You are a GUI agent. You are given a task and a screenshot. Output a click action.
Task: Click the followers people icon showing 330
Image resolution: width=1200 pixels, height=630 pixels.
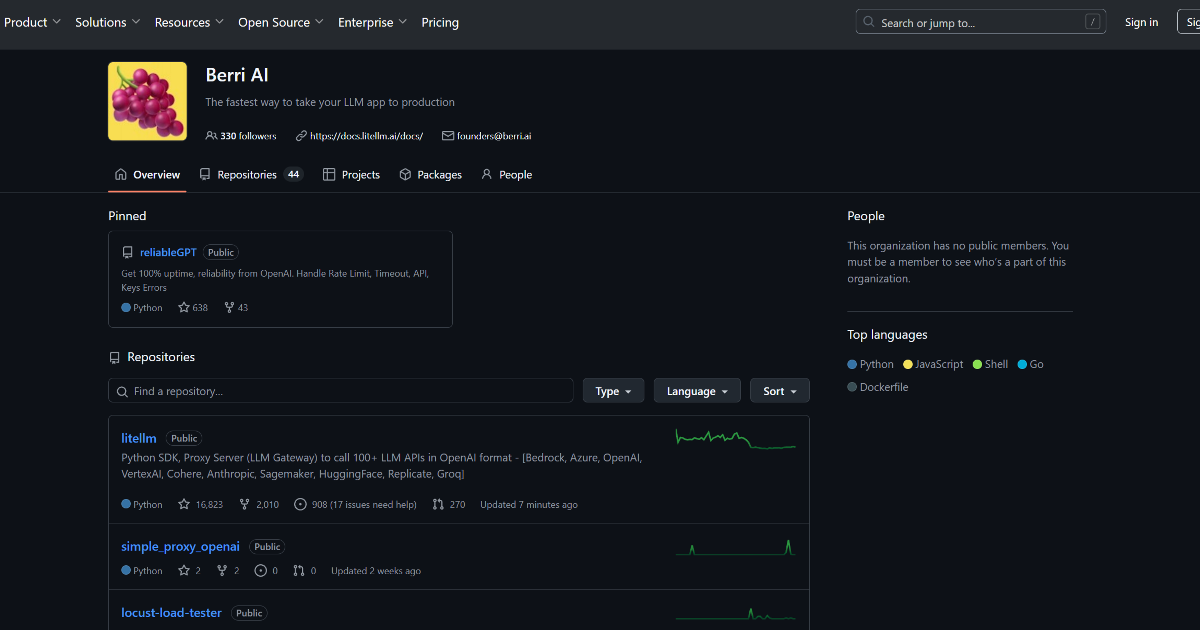point(212,135)
